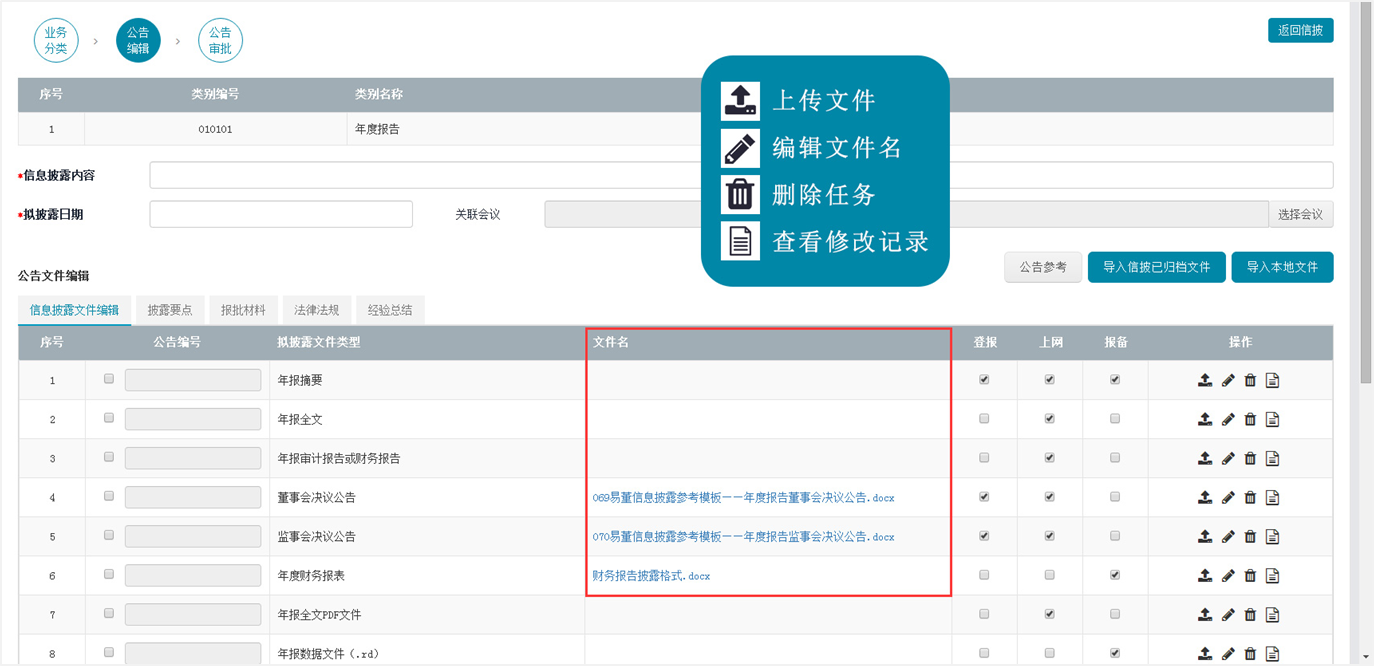Edit file name of 董事会决议公告
The image size is (1374, 666).
click(1228, 497)
